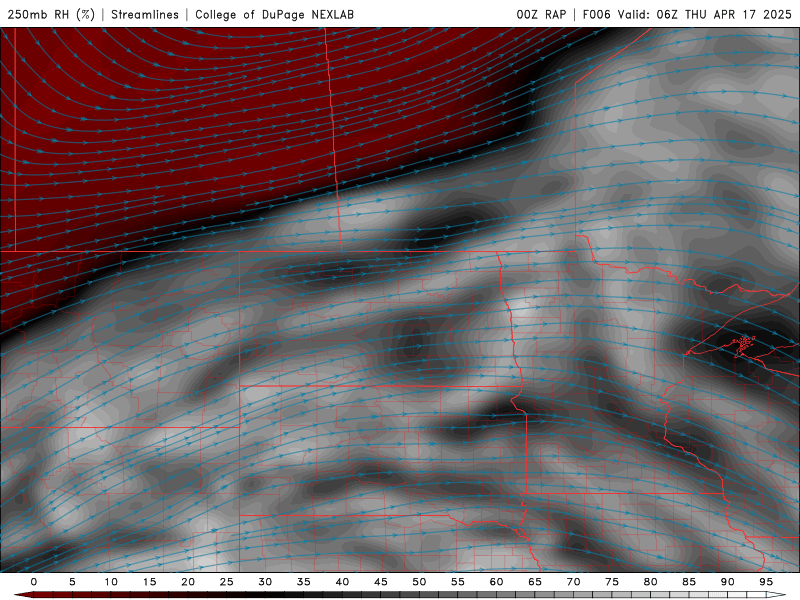Click the '15' colorbar tick label

tap(149, 582)
